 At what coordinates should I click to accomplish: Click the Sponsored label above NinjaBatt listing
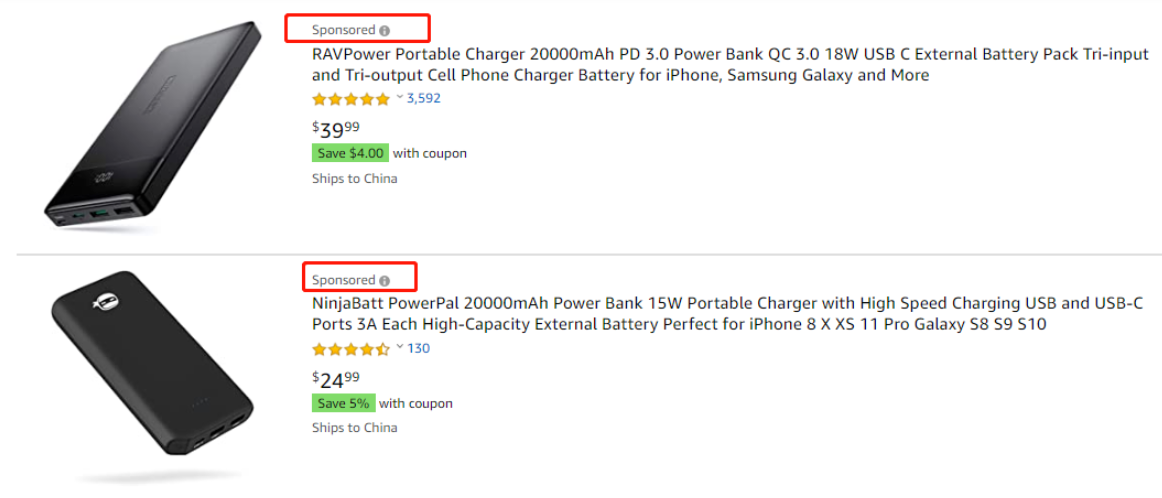coord(343,280)
